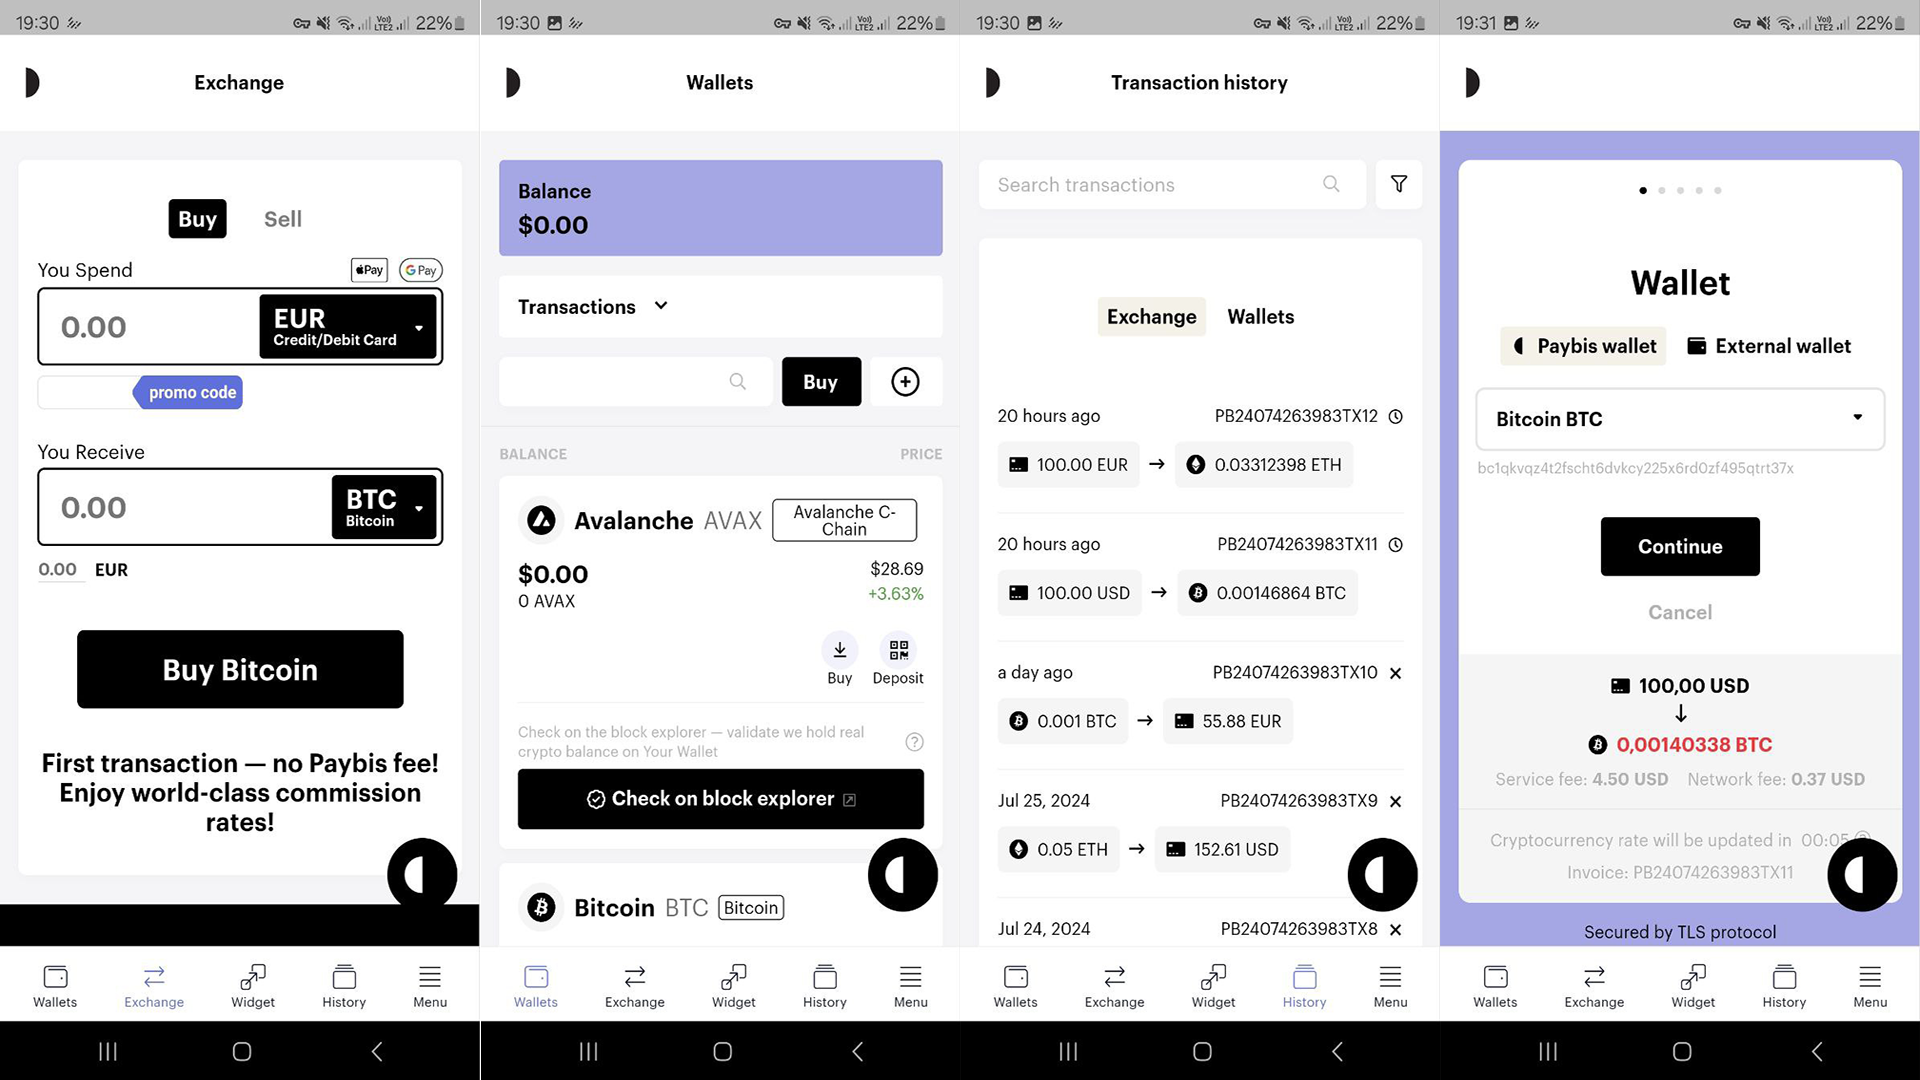Toggle Buy mode on Exchange screen

(x=196, y=218)
